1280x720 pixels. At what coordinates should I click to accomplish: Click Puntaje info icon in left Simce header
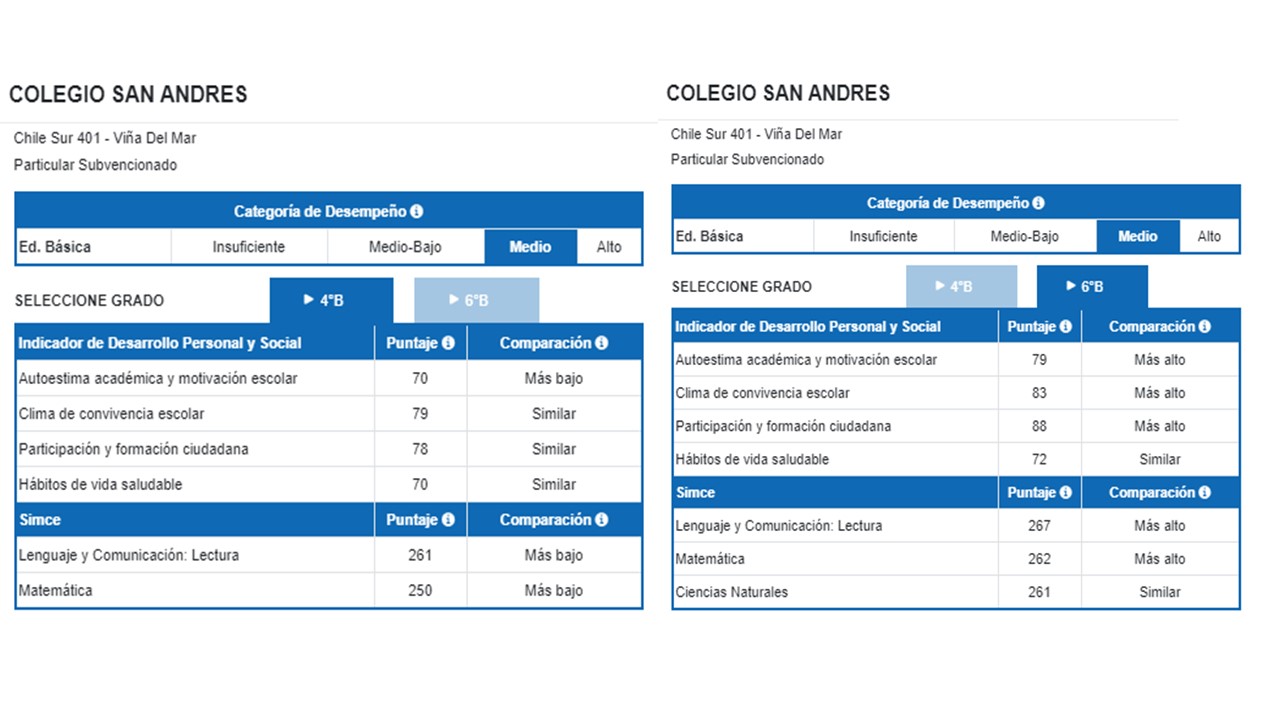(448, 520)
